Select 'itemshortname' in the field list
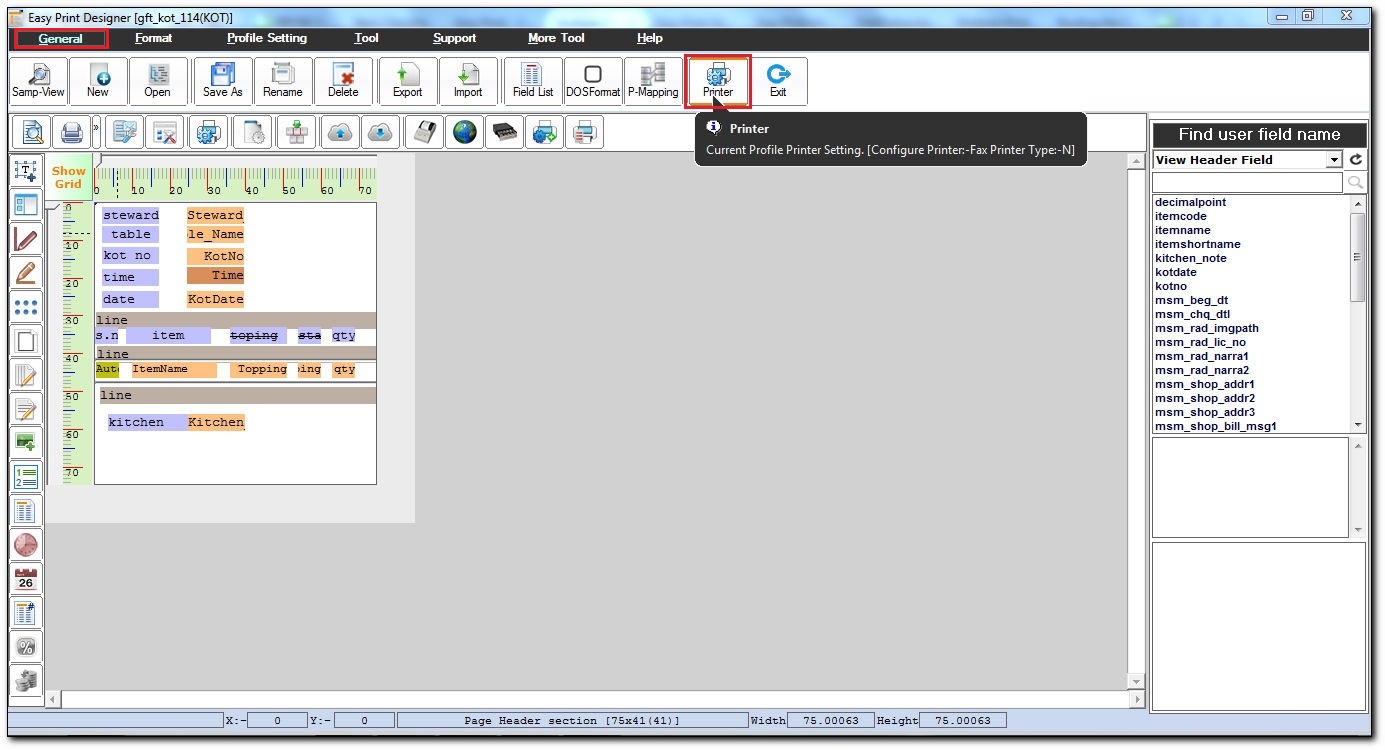The width and height of the screenshot is (1385, 750). 1198,244
